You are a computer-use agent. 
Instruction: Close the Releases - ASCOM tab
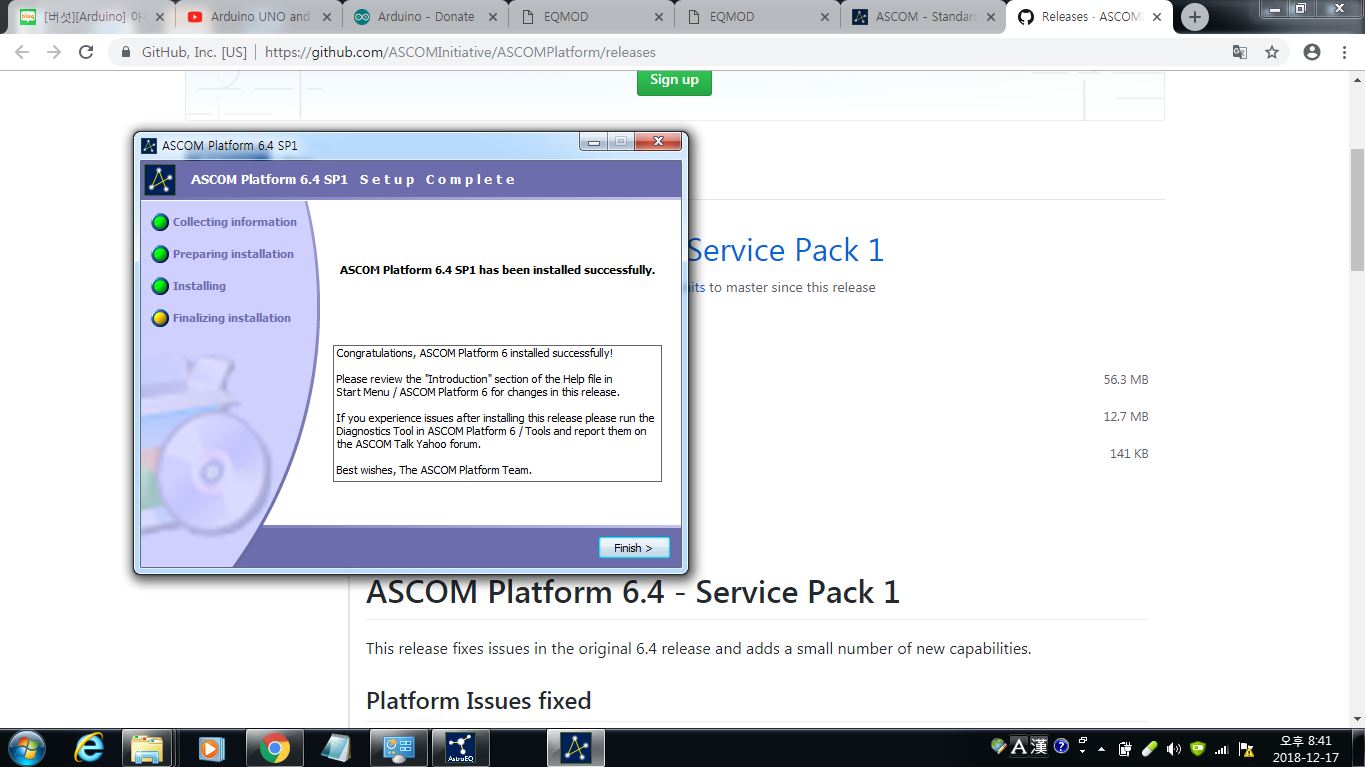1158,17
